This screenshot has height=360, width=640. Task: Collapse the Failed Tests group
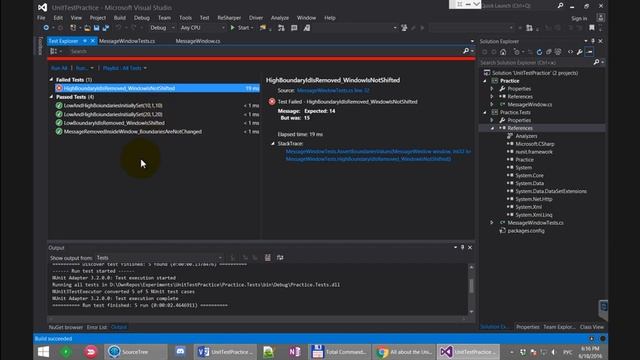coord(51,80)
